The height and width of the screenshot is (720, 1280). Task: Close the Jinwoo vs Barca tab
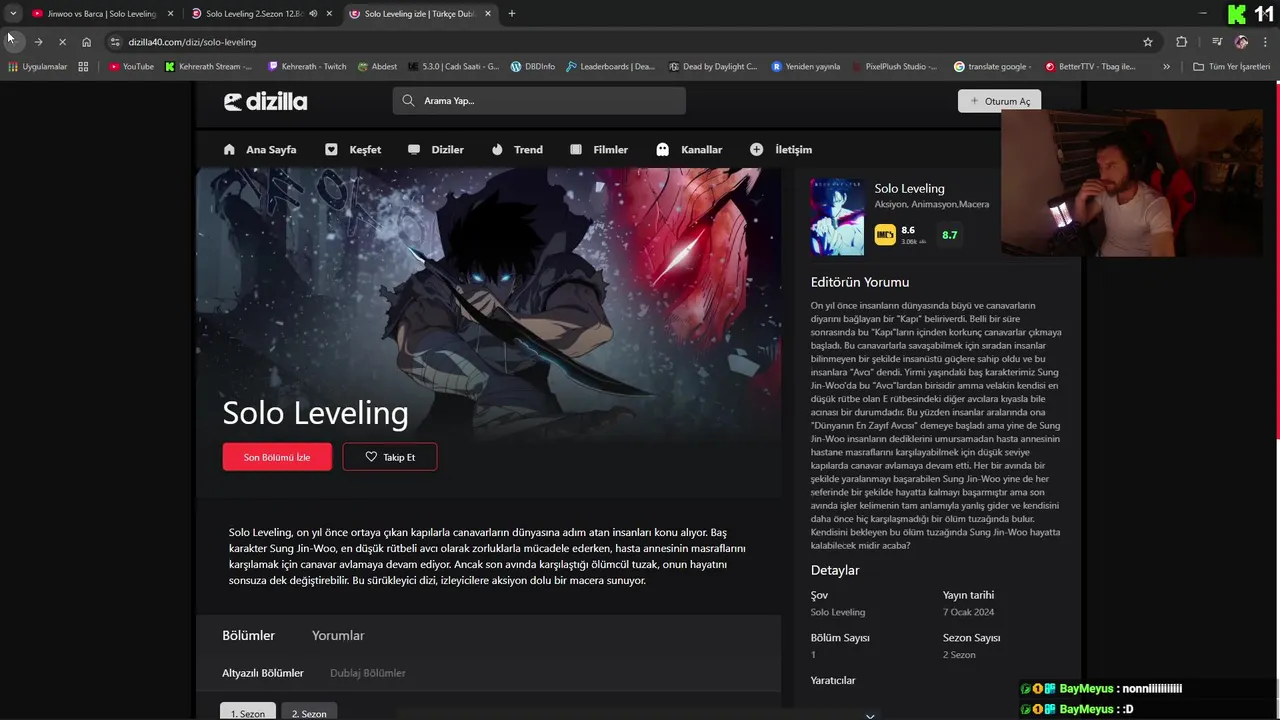click(170, 14)
